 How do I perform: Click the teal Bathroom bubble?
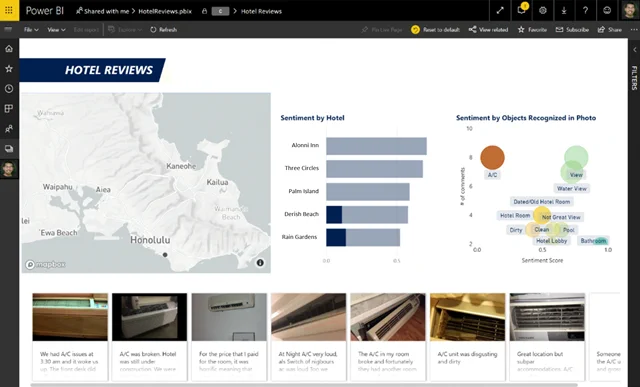tap(600, 241)
